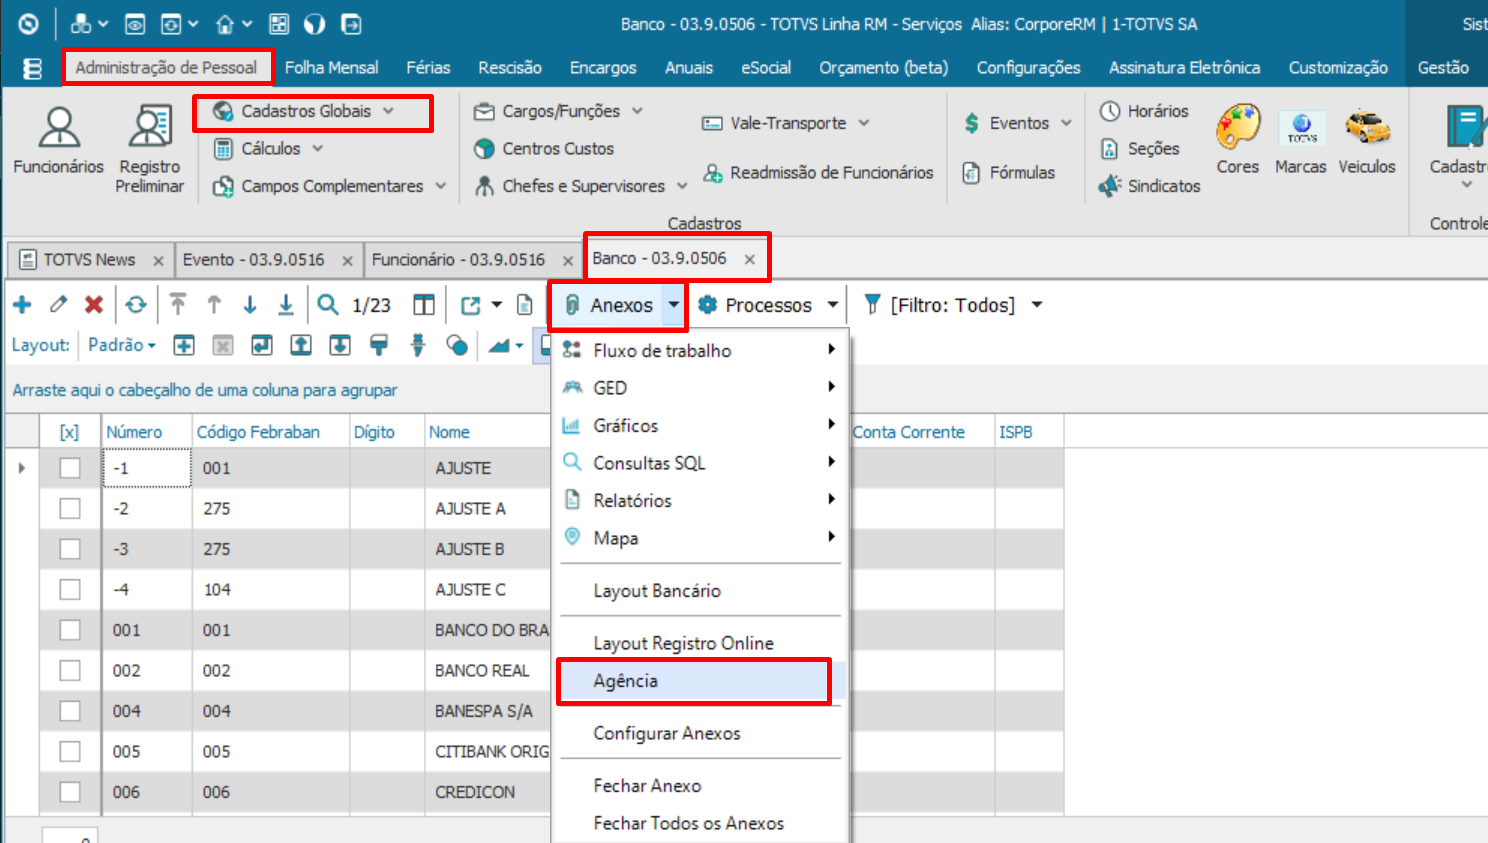Viewport: 1488px width, 843px height.
Task: Go to the first record arrow icon
Action: tap(178, 305)
